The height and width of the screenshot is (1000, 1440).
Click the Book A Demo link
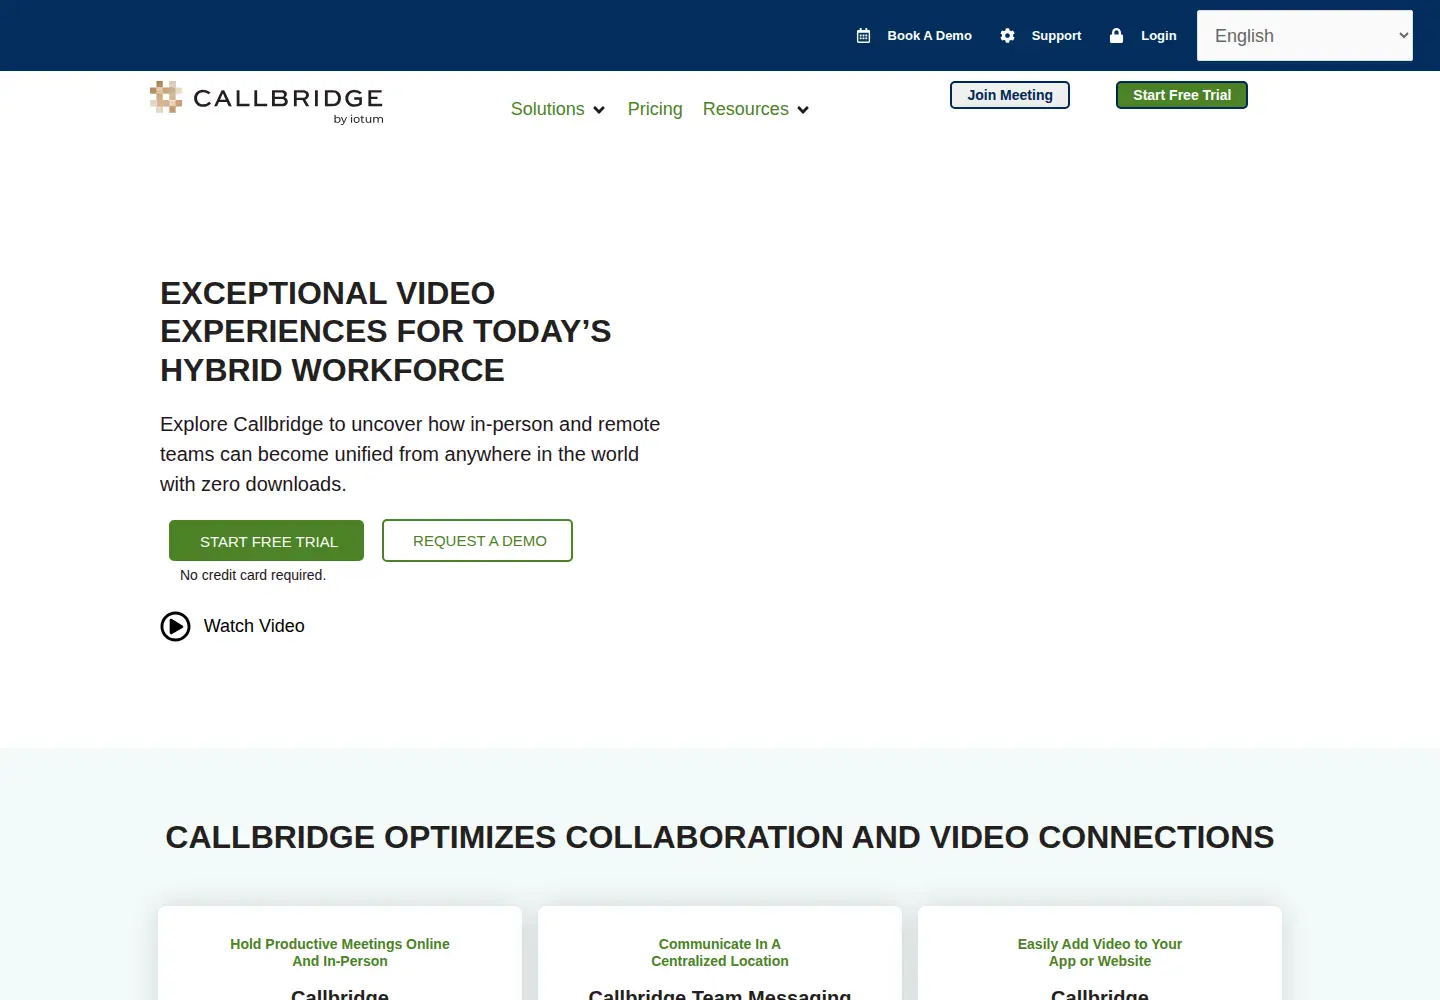tap(929, 36)
